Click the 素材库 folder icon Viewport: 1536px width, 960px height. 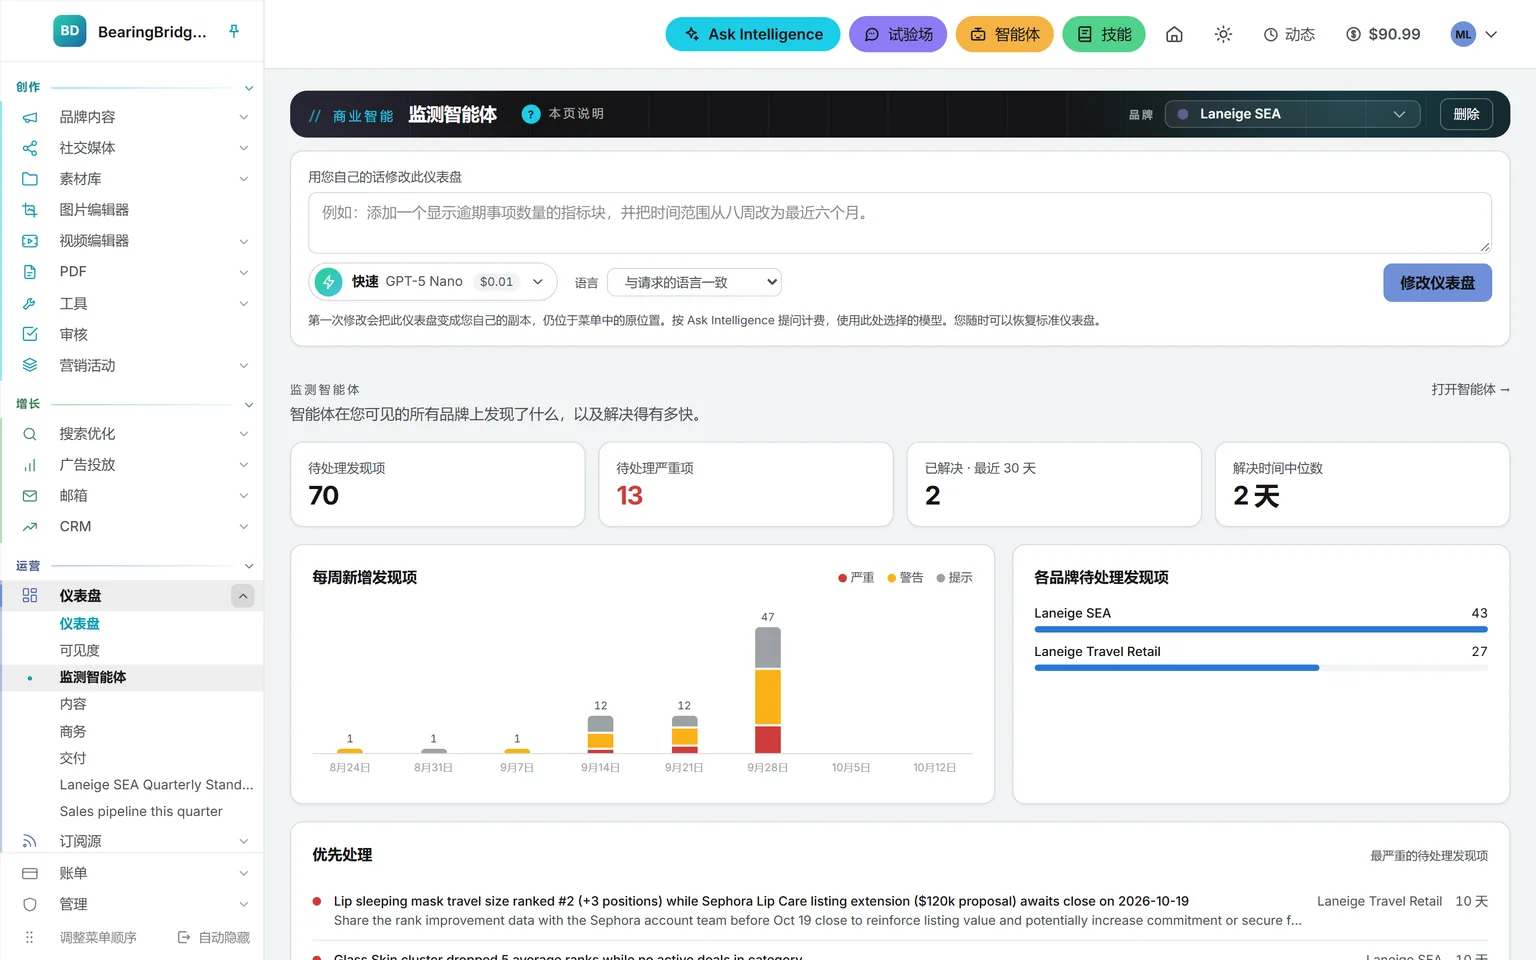pyautogui.click(x=30, y=179)
